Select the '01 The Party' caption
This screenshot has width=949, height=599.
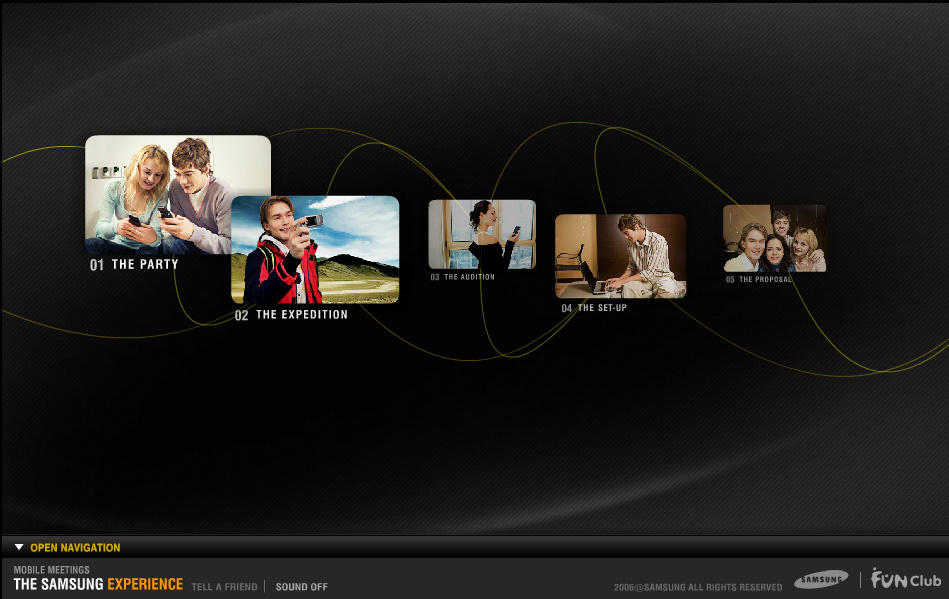134,264
